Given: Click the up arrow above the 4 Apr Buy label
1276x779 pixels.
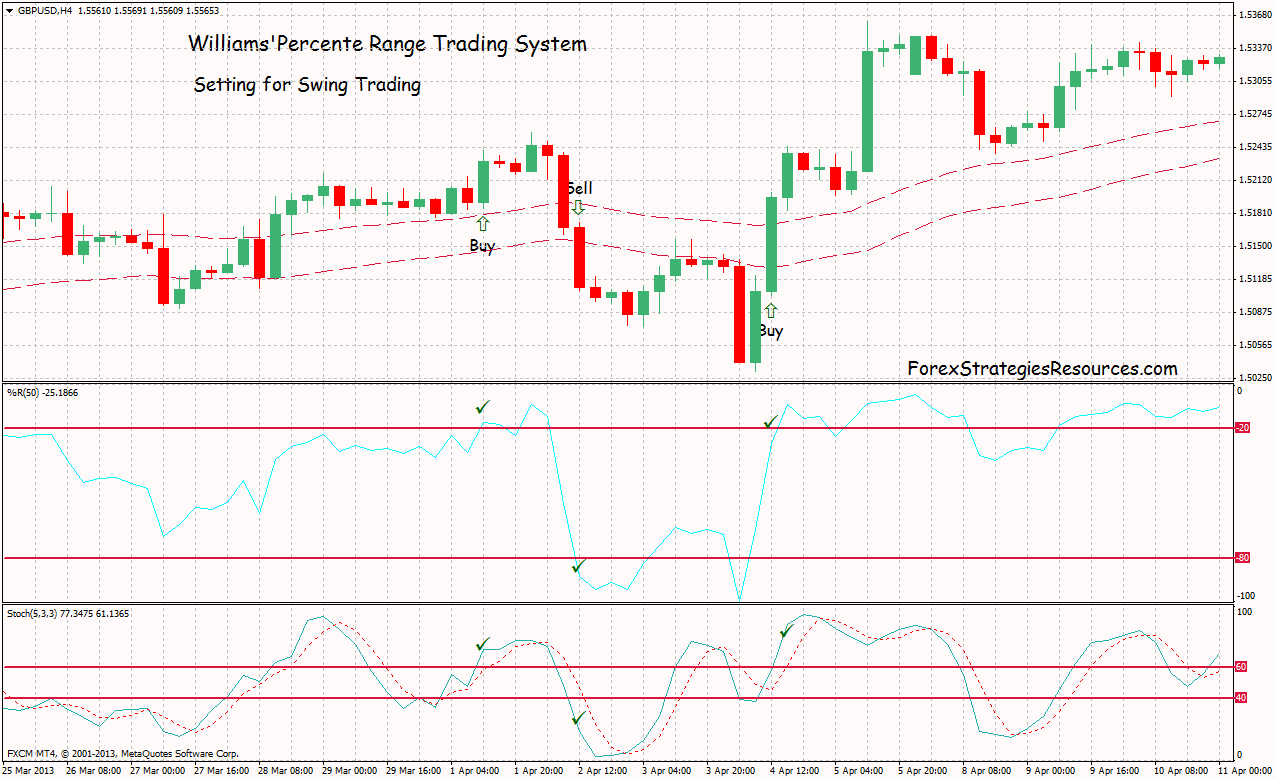Looking at the screenshot, I should point(770,311).
